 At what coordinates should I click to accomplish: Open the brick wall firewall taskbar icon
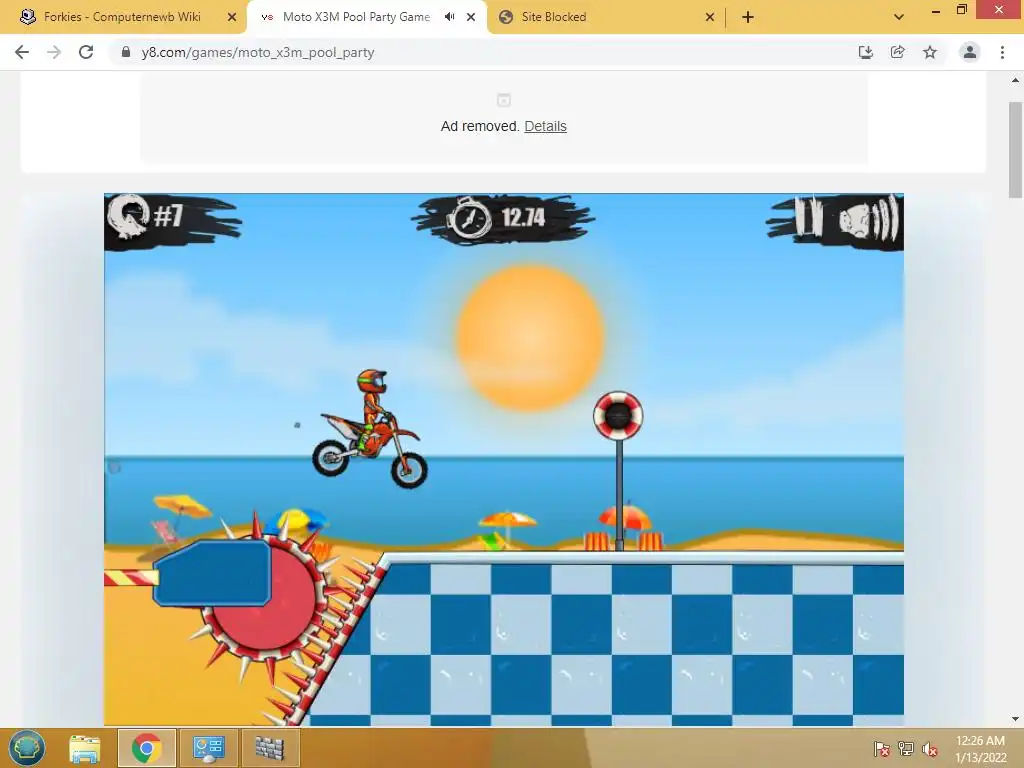(x=270, y=748)
